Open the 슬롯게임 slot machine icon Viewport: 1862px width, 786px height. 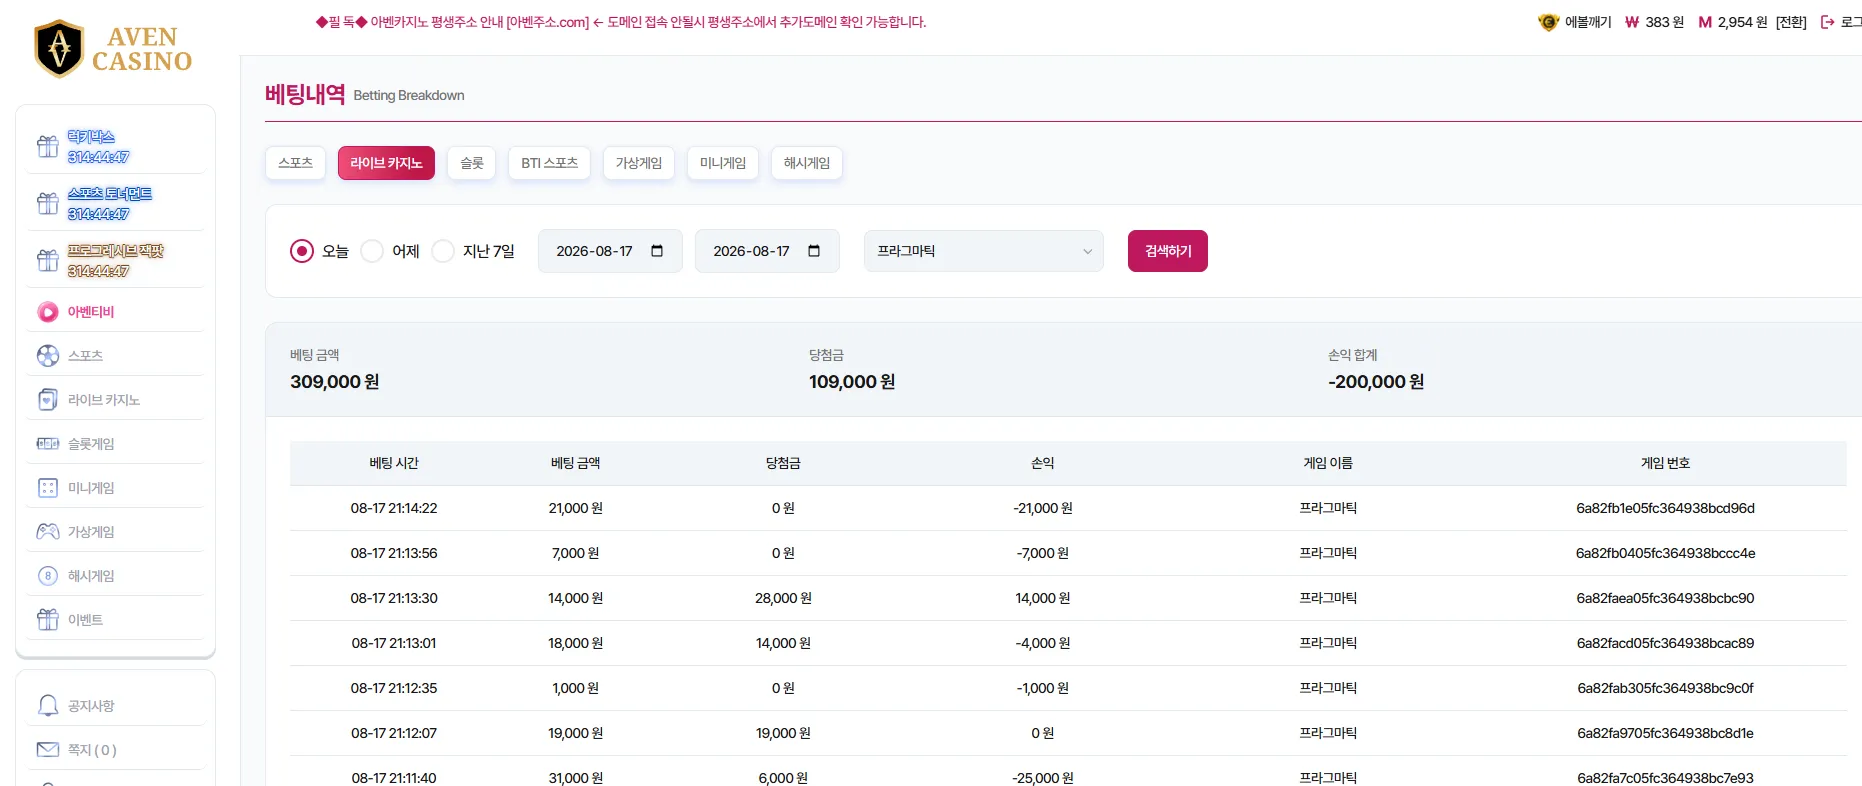click(48, 444)
